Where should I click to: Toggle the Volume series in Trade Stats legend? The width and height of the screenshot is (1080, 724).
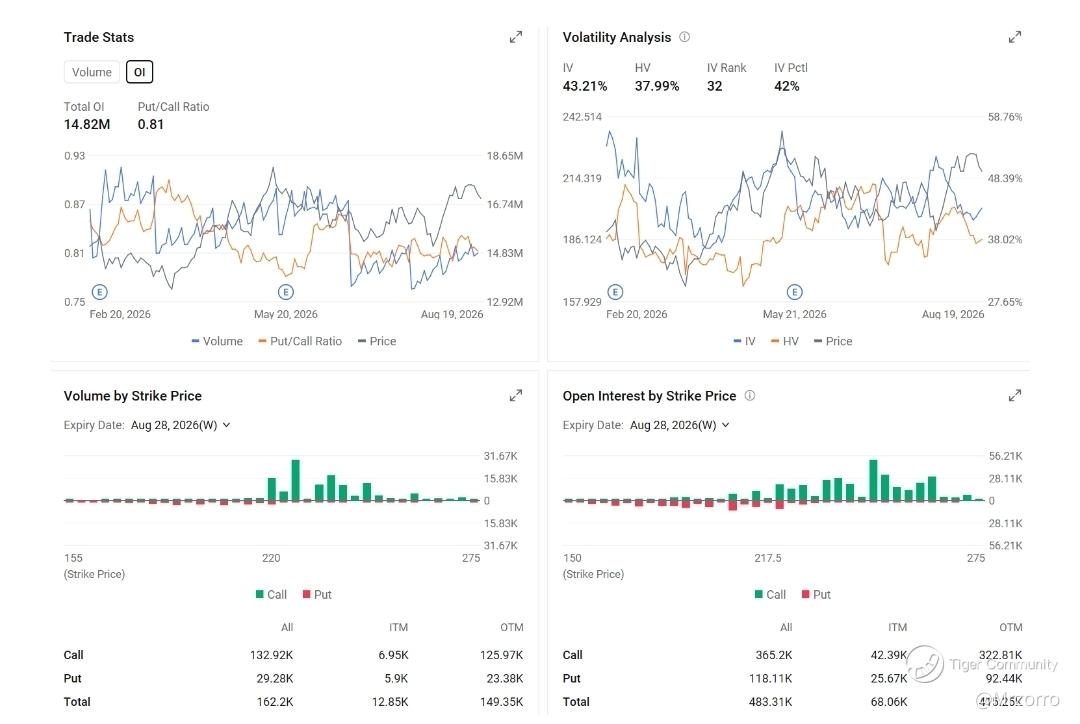(217, 341)
